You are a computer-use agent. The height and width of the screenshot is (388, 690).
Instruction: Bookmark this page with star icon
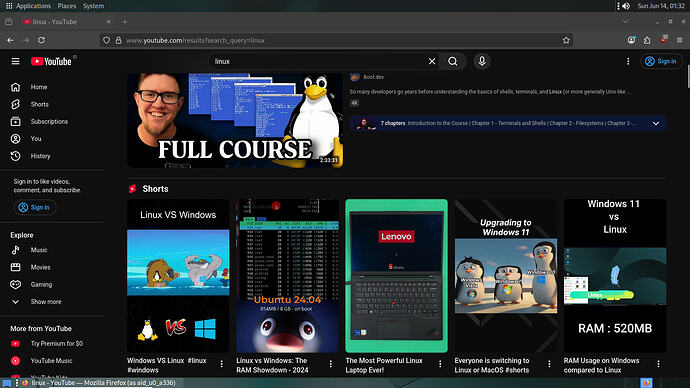(x=566, y=40)
